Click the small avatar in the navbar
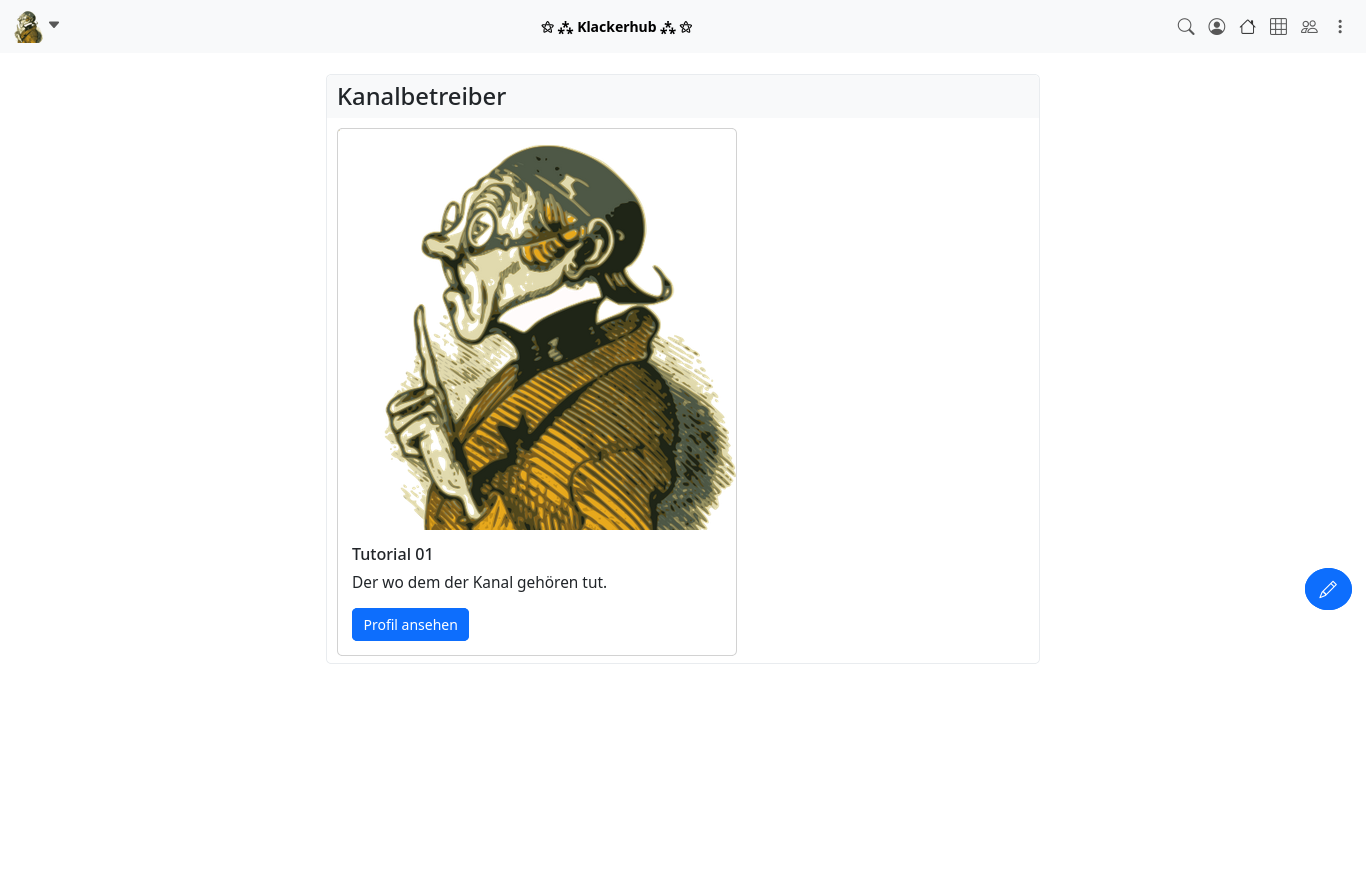The width and height of the screenshot is (1366, 885). [x=28, y=27]
